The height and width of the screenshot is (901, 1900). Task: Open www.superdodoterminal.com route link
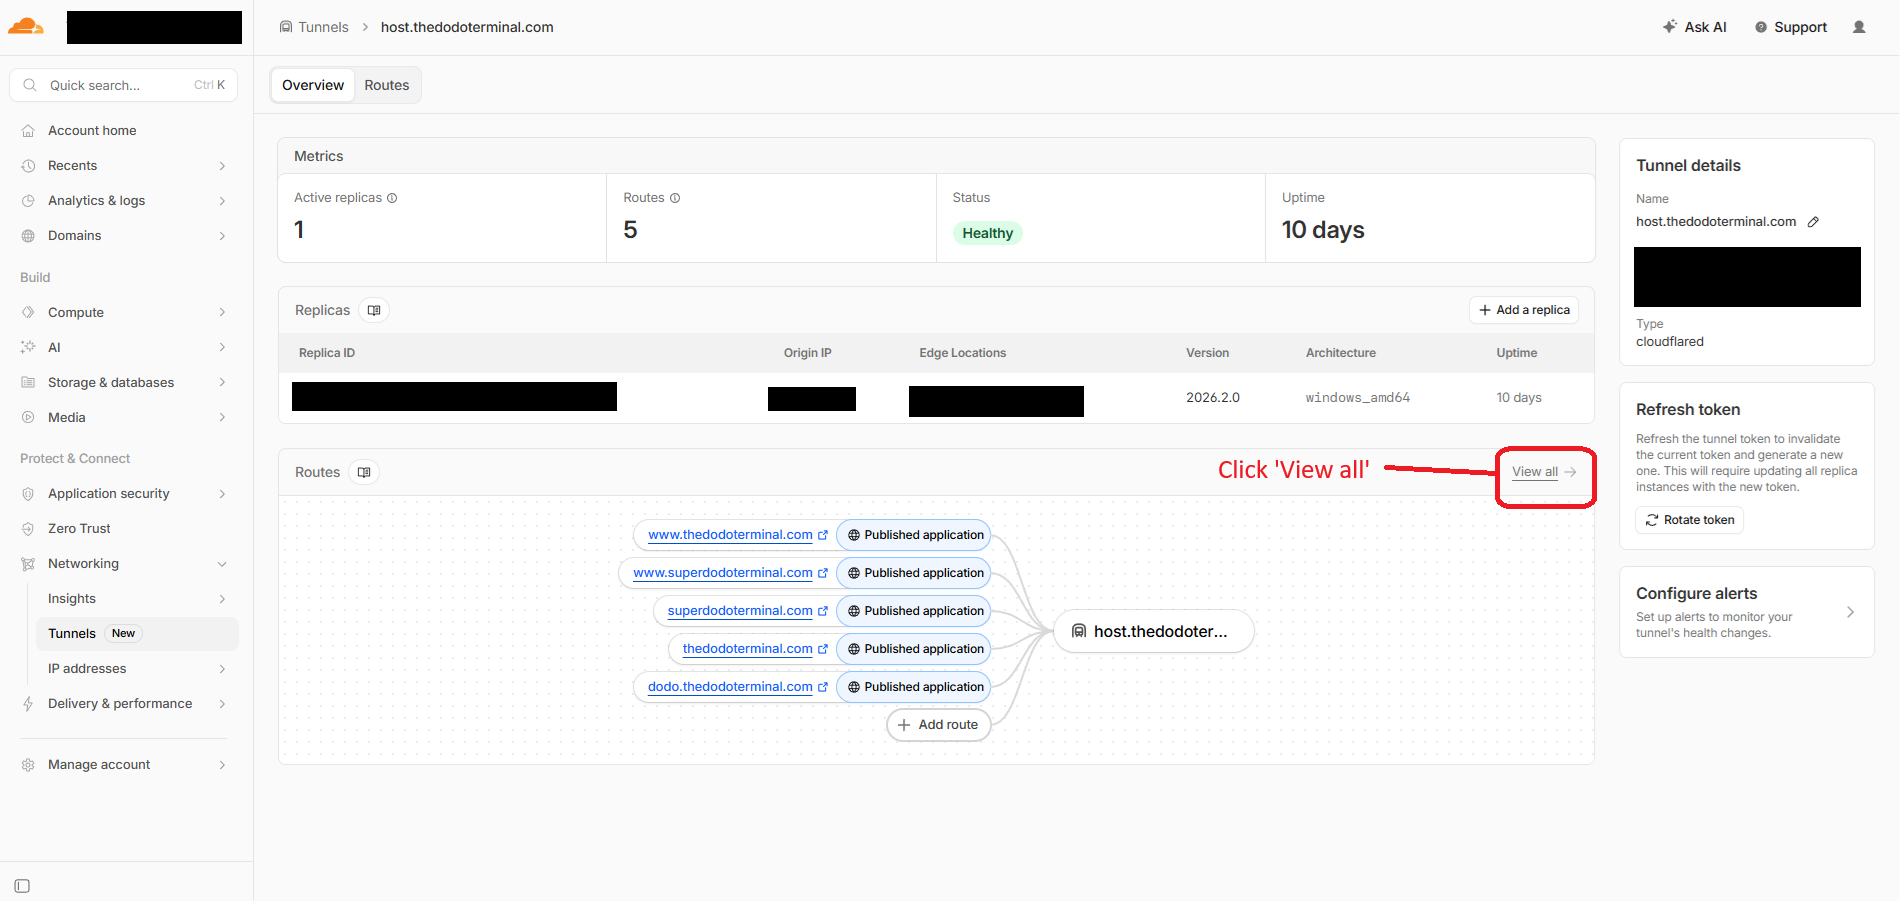(723, 573)
